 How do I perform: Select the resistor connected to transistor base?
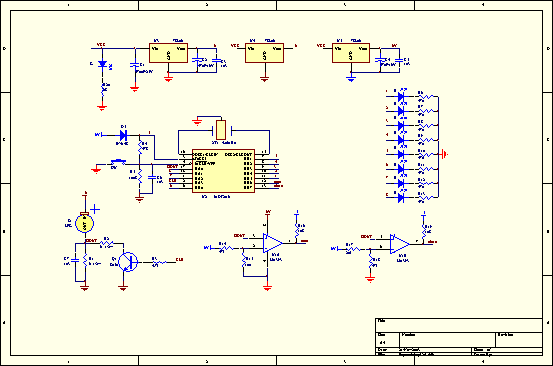click(159, 262)
